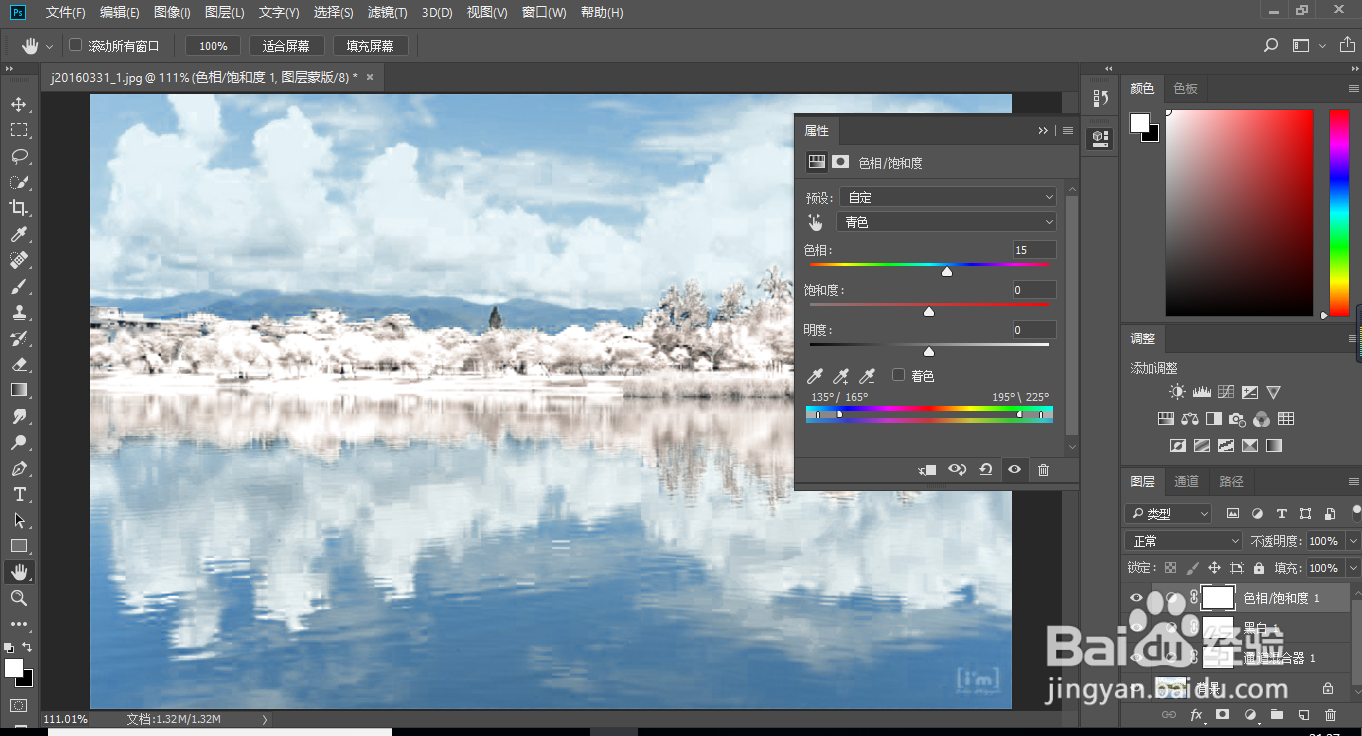Toggle lock transparent pixels

tap(1170, 568)
